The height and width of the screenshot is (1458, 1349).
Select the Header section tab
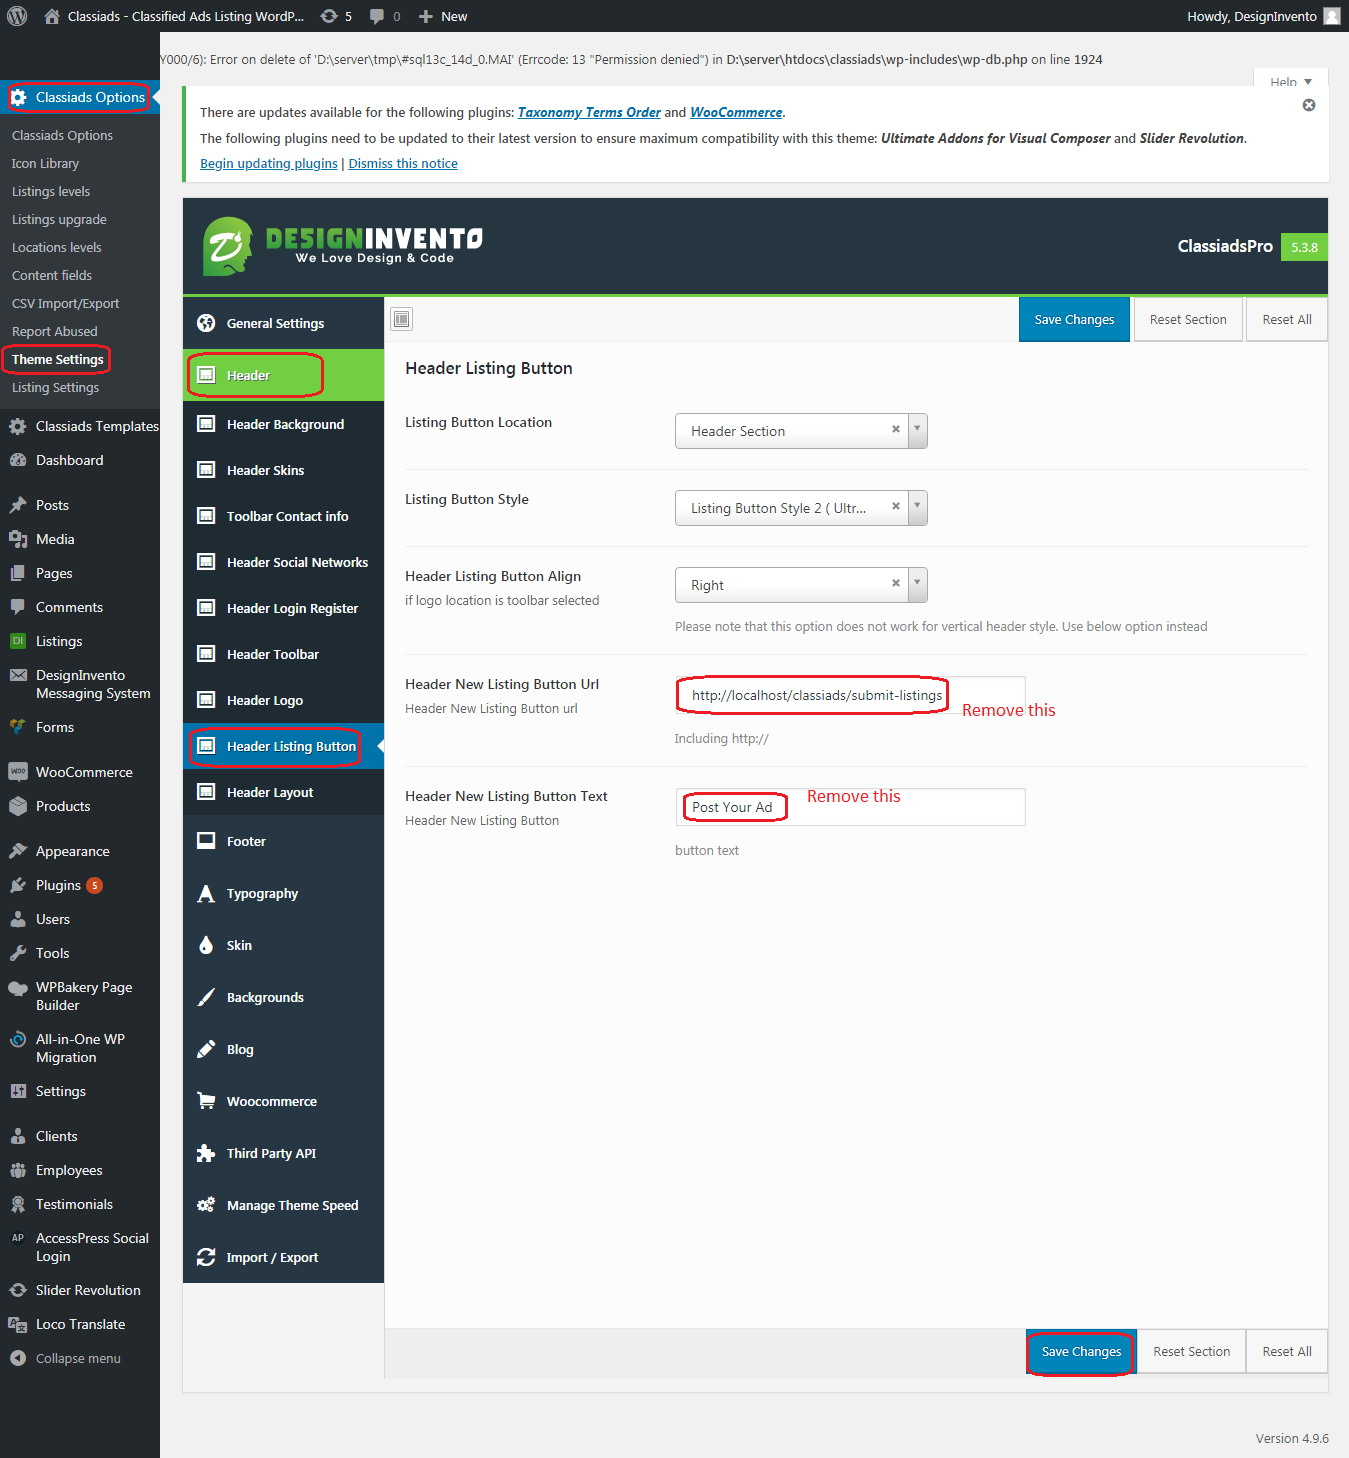point(283,375)
